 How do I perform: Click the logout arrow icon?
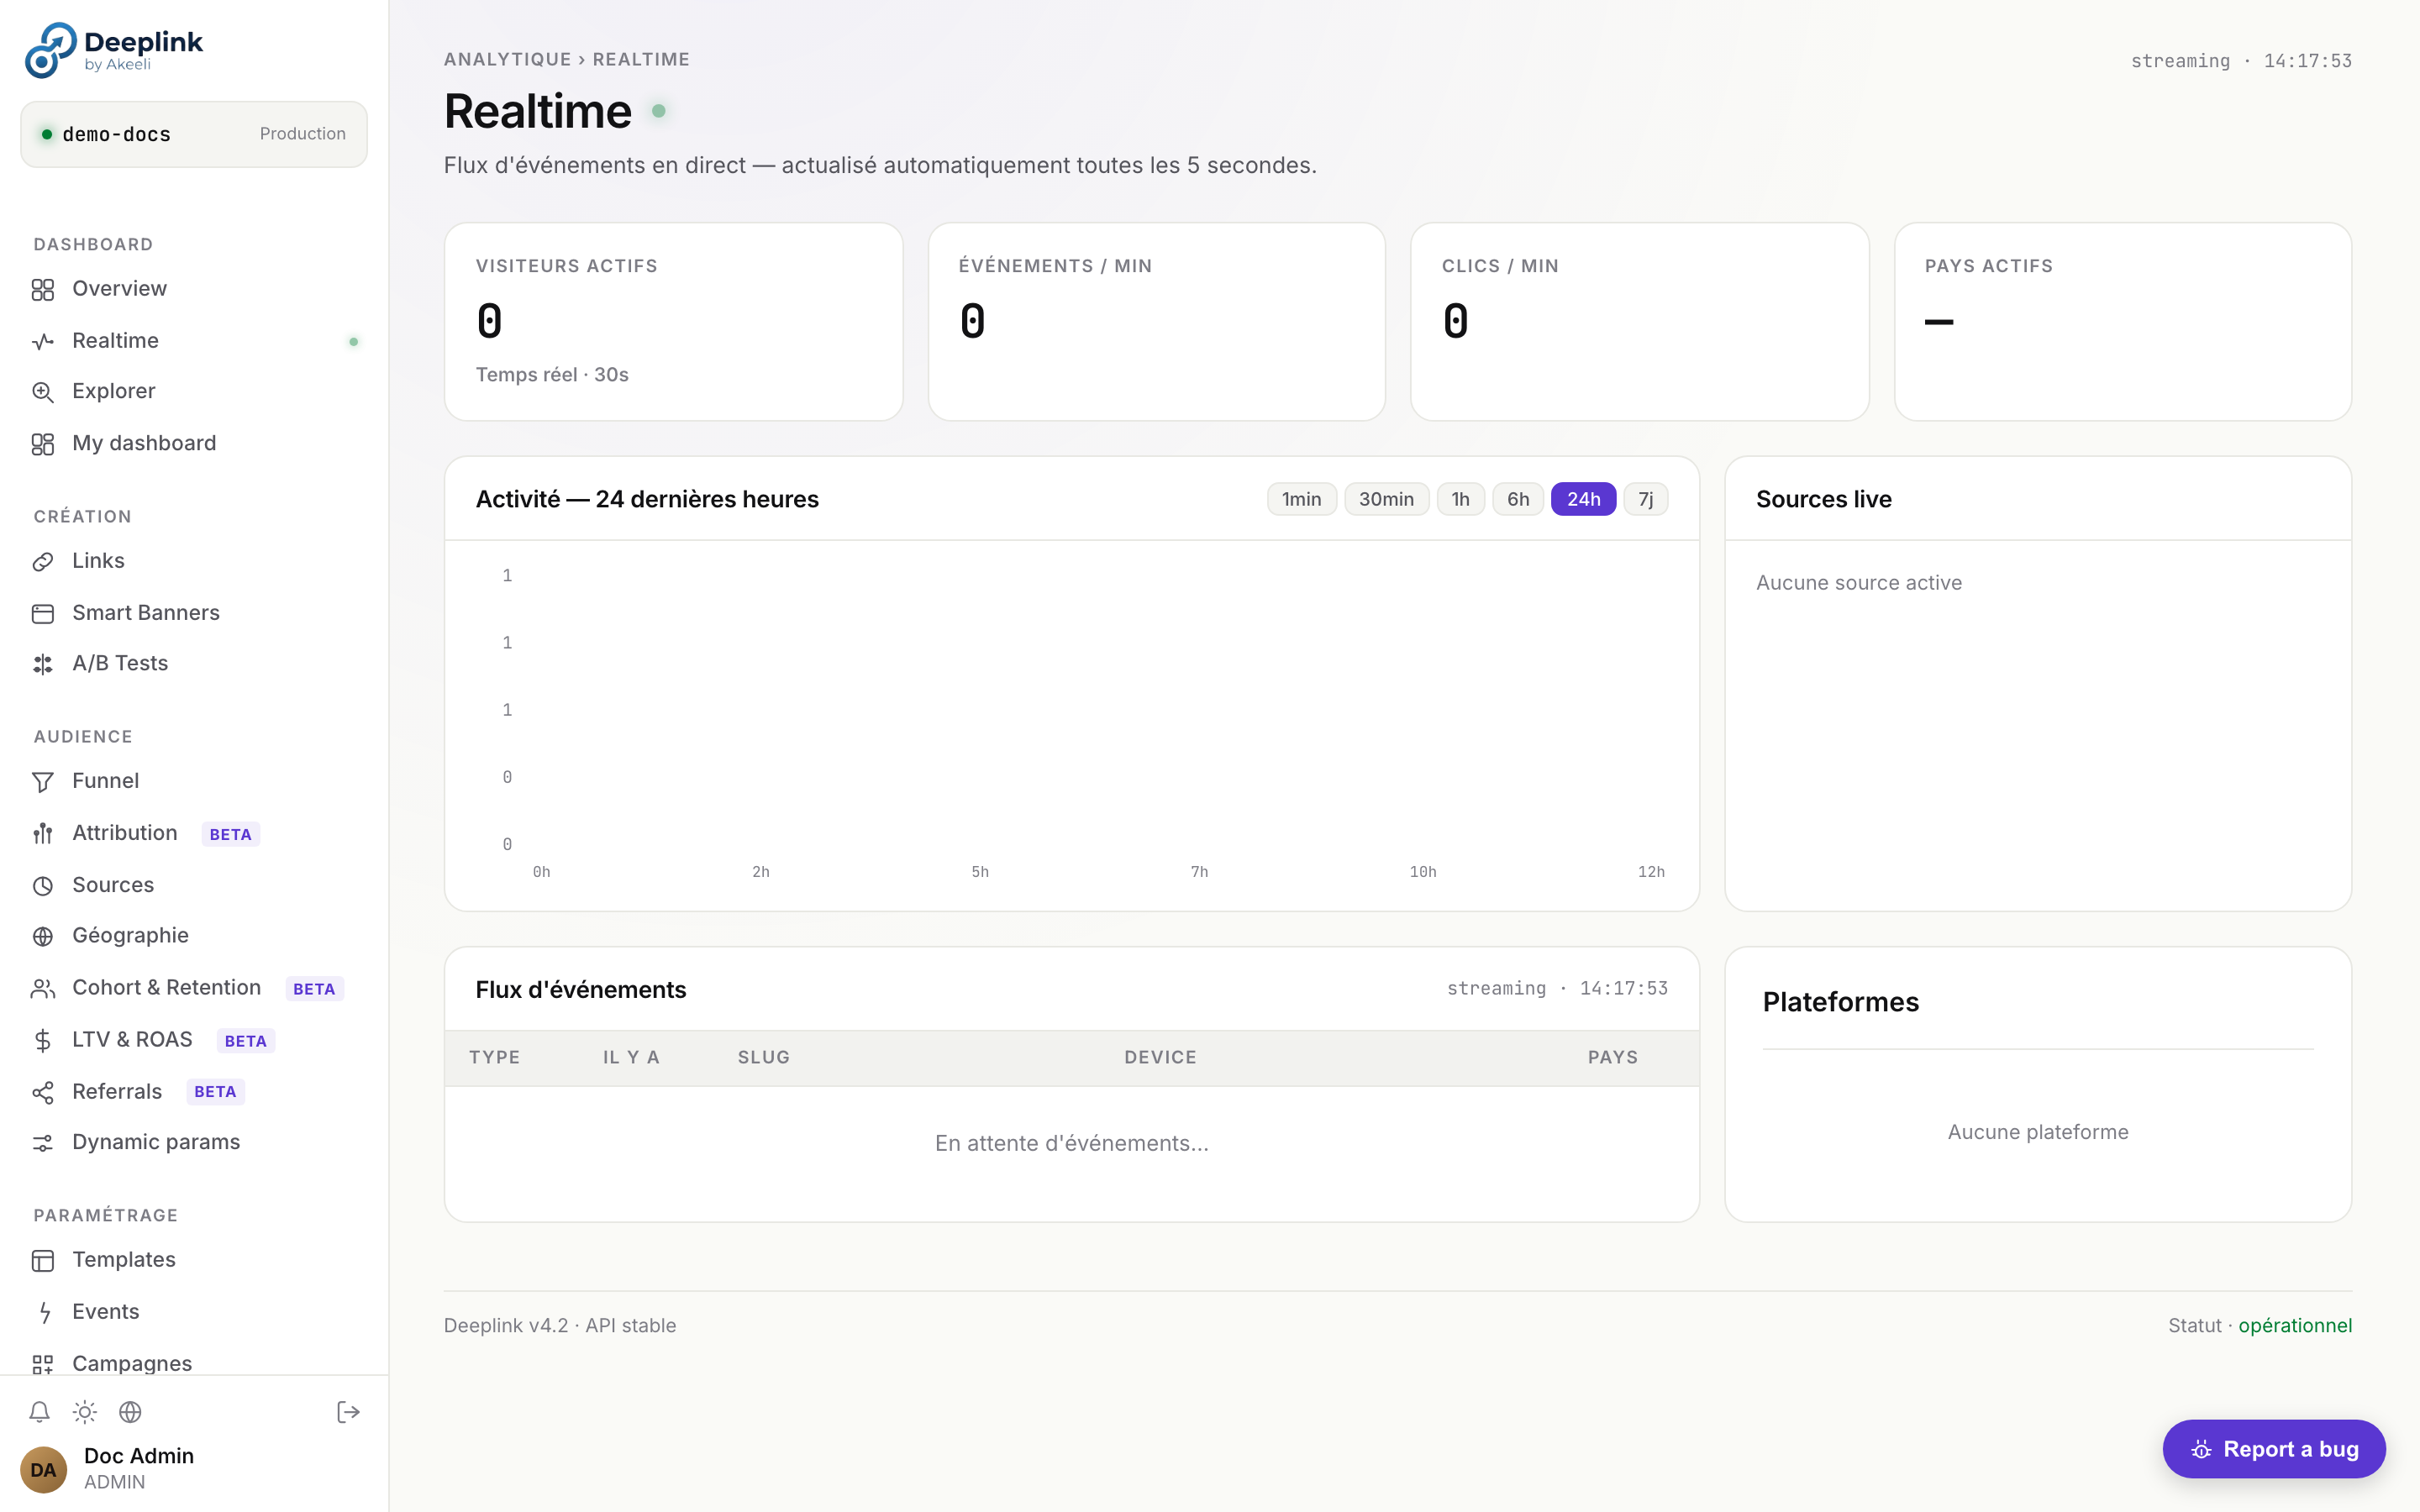(x=348, y=1412)
